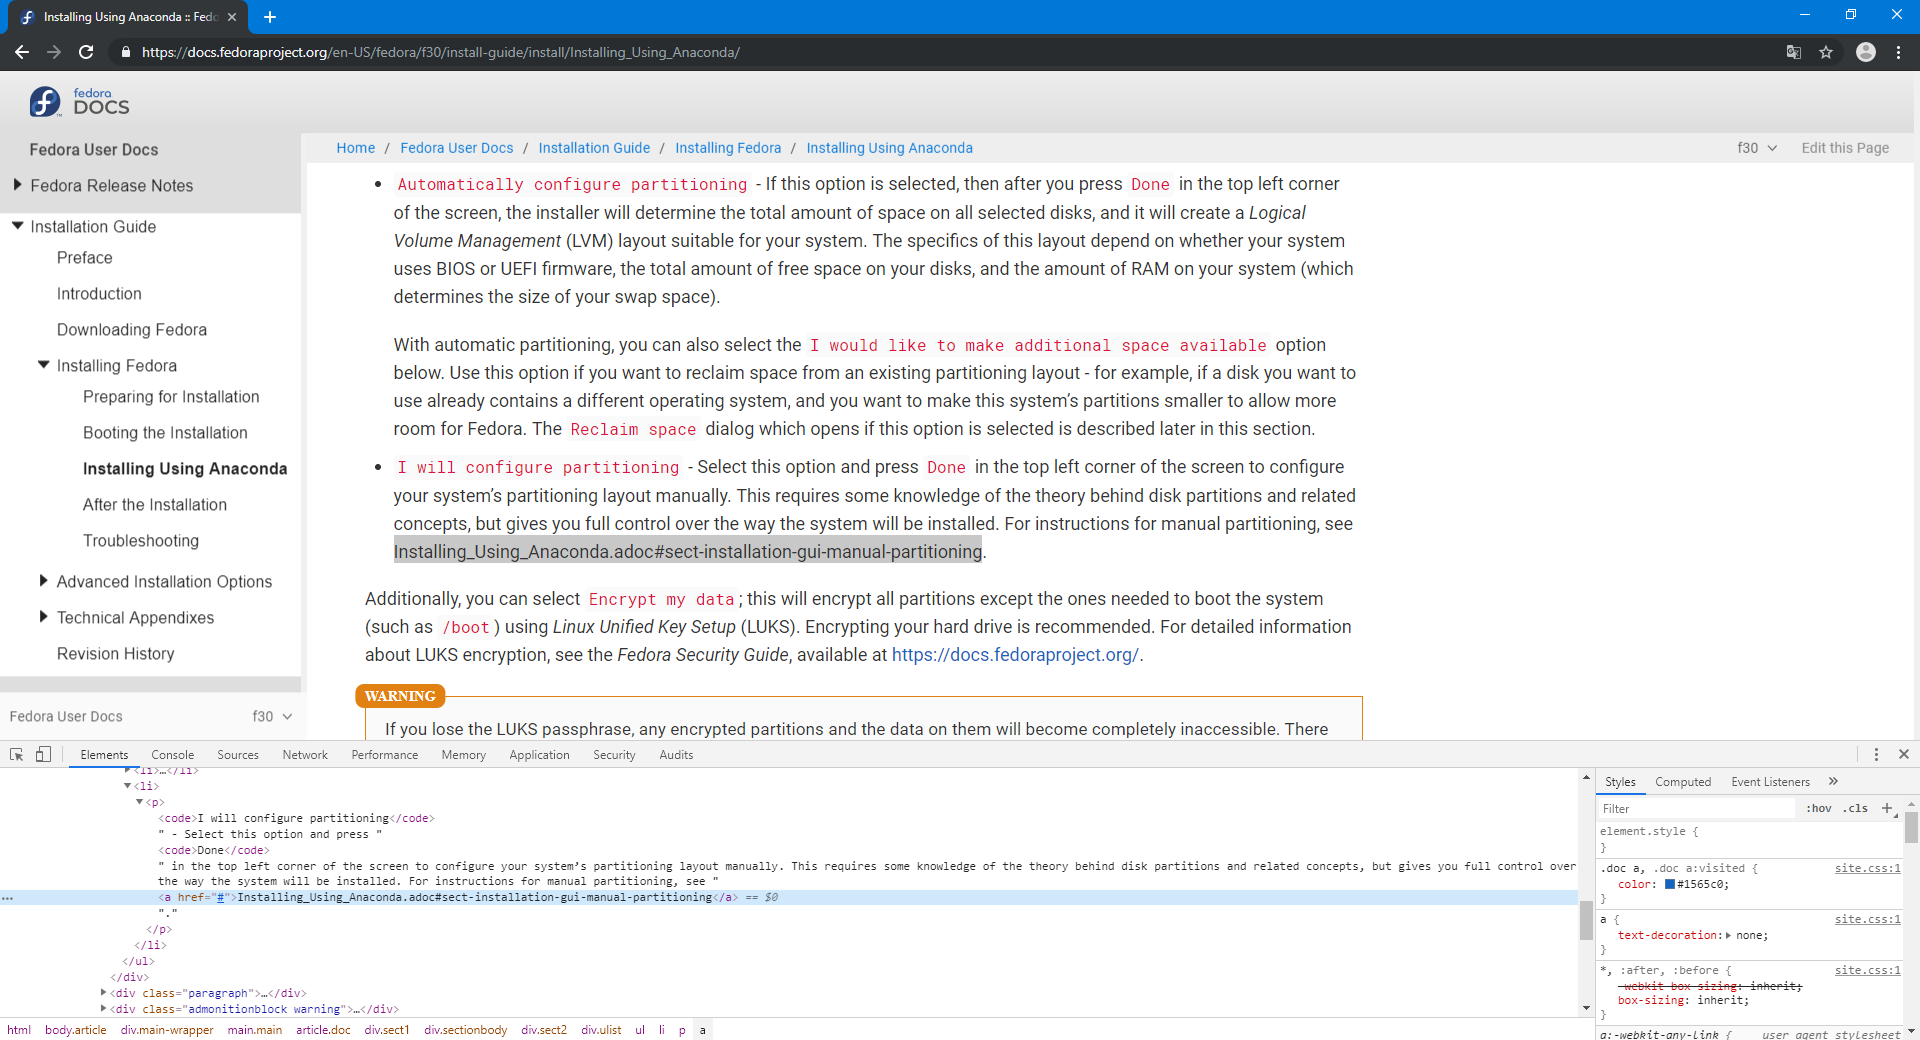Collapse the Installation Guide section

click(17, 226)
